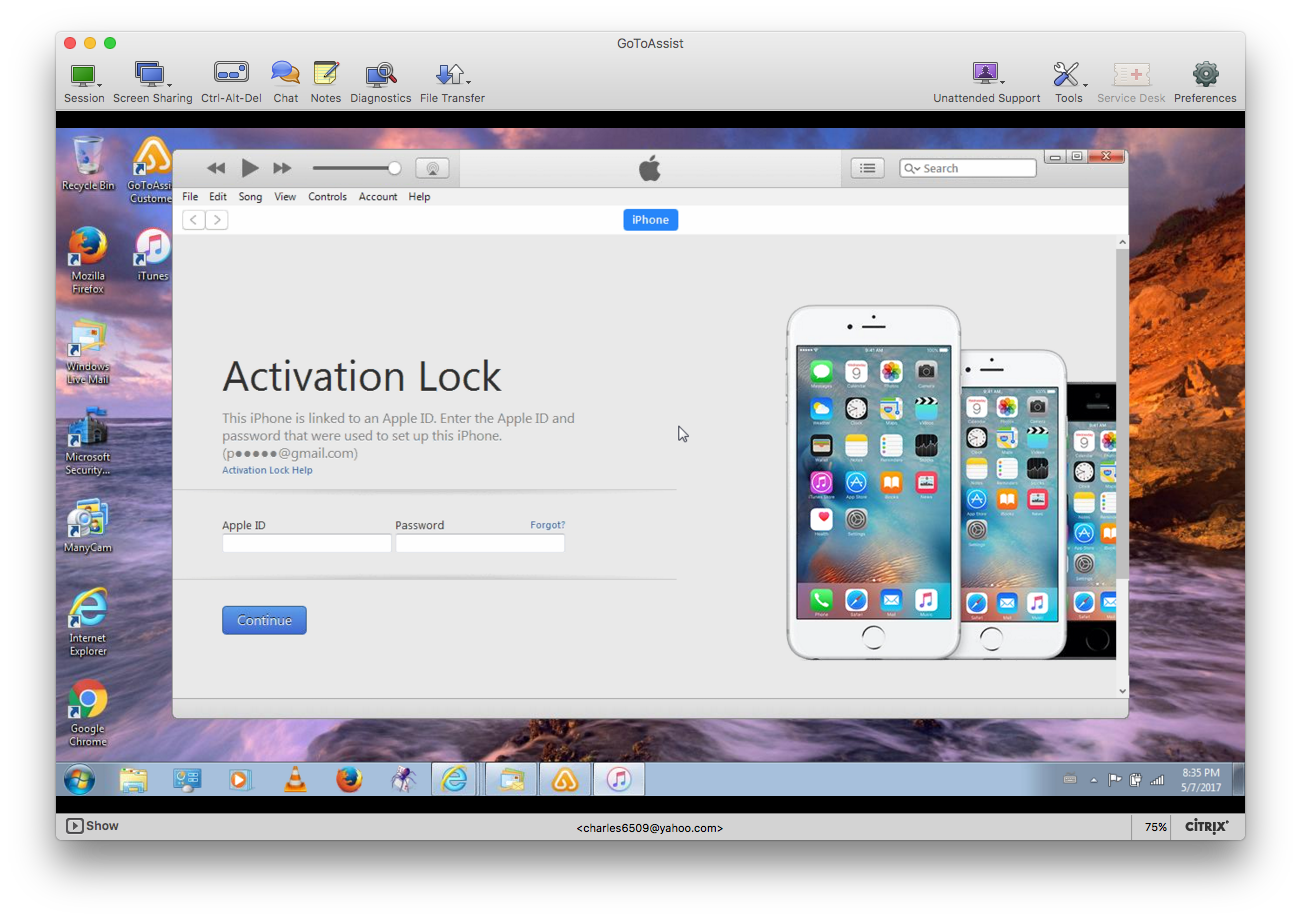Click the Apple ID input field
Image resolution: width=1301 pixels, height=920 pixels.
[x=307, y=543]
